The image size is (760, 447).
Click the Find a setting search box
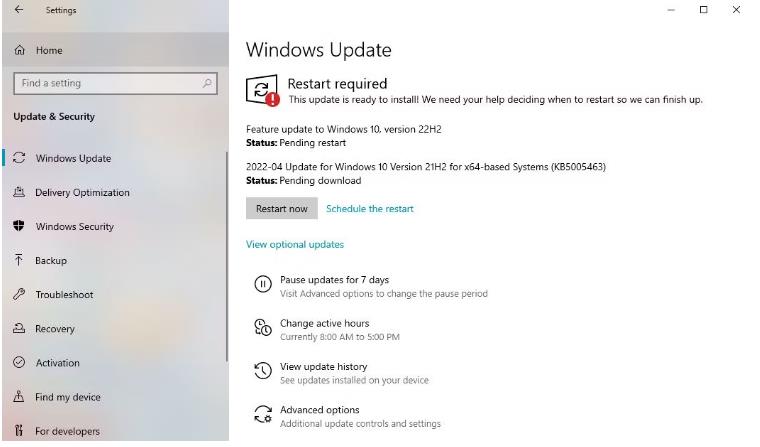pyautogui.click(x=115, y=83)
